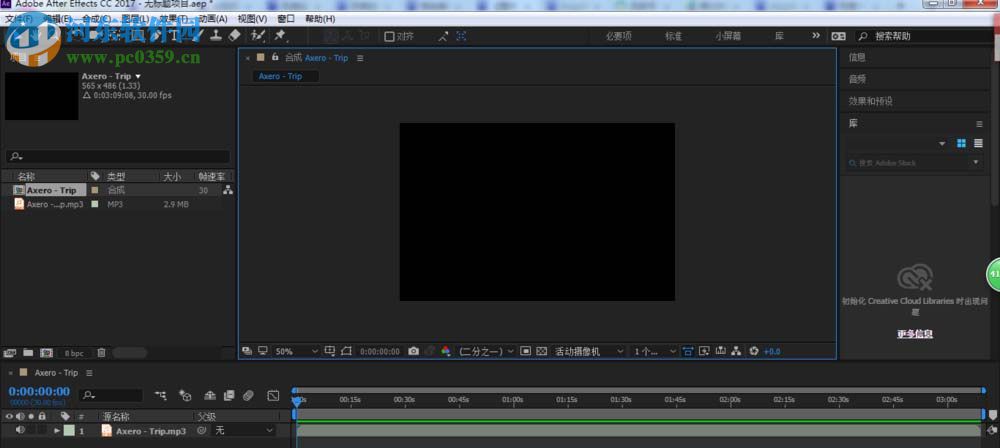Viewport: 1000px width, 448px height.
Task: Delete selected item with the trash icon
Action: pyautogui.click(x=102, y=352)
